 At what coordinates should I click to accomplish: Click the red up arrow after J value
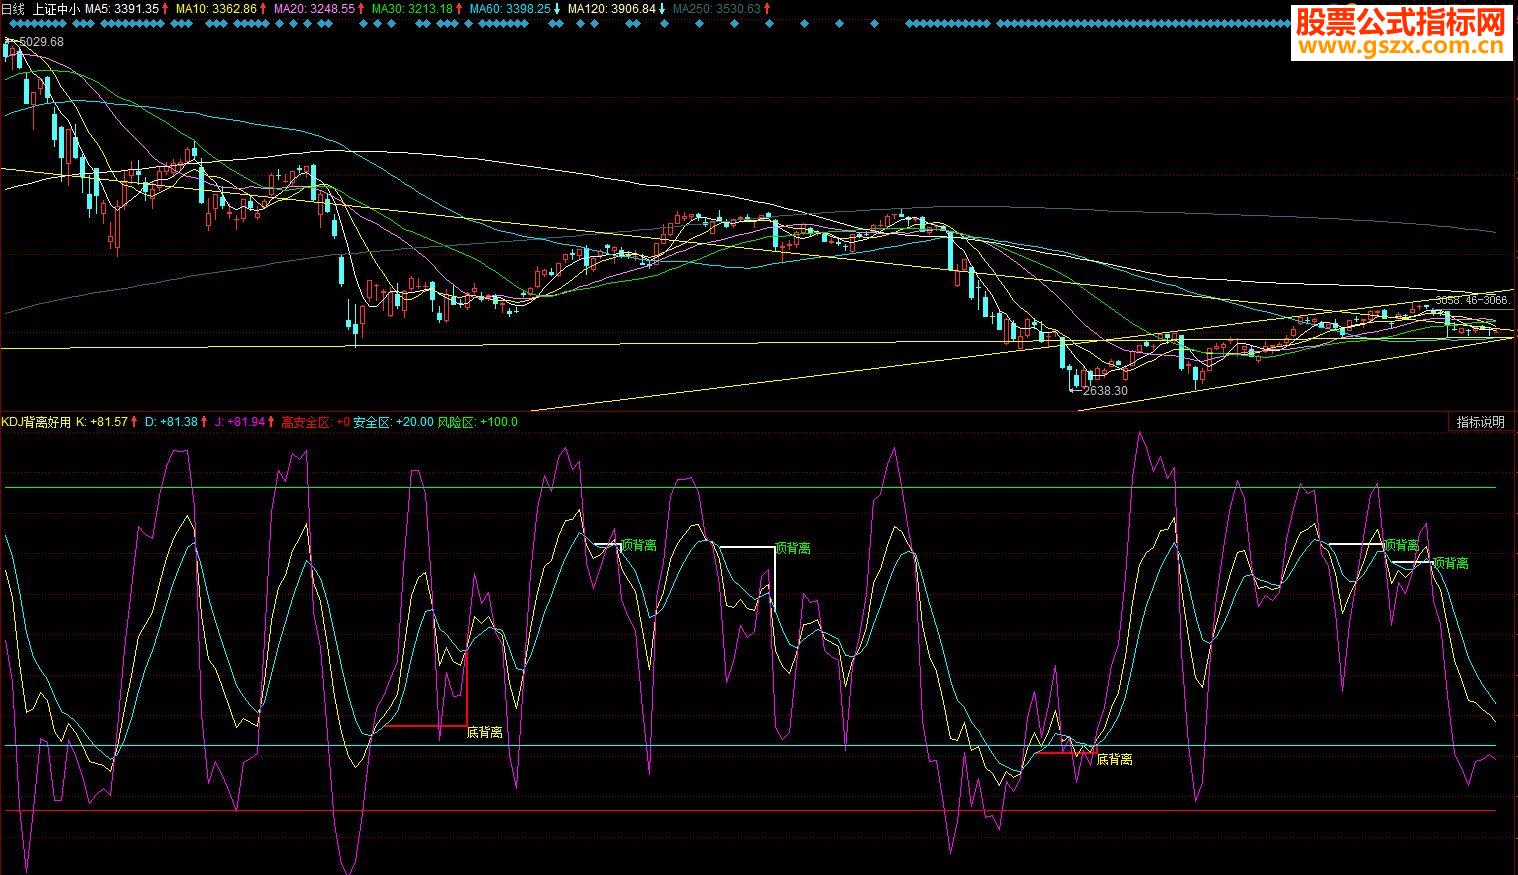click(x=271, y=422)
